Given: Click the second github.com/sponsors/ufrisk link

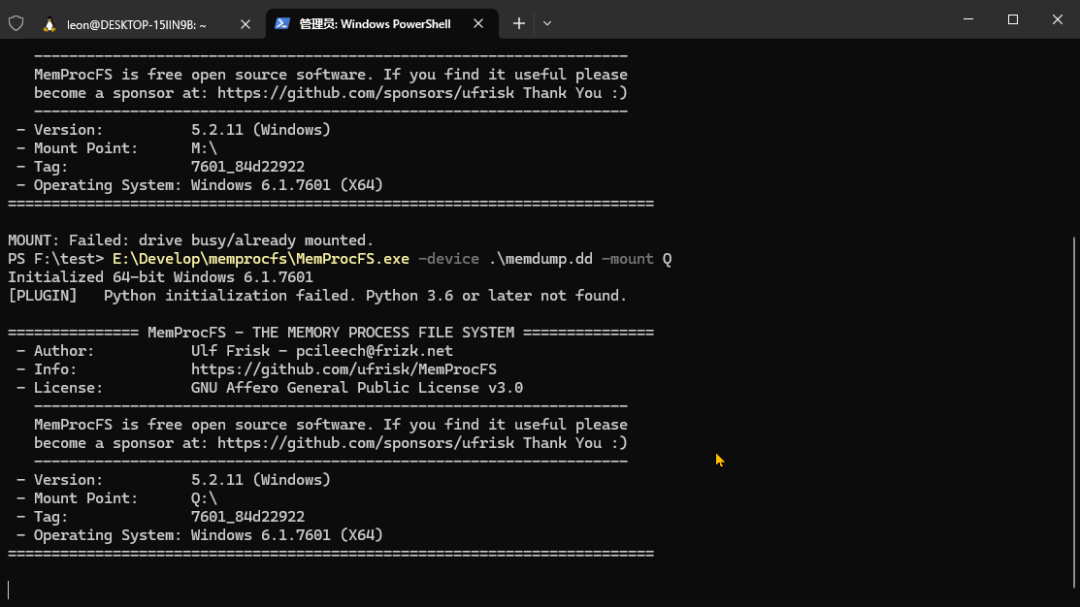Looking at the screenshot, I should click(366, 443).
